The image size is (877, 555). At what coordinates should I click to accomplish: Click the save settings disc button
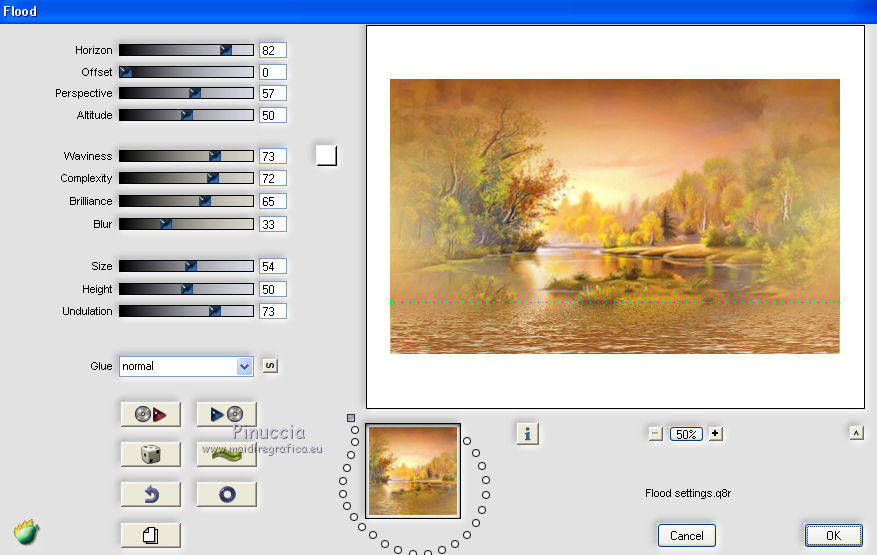(x=227, y=415)
